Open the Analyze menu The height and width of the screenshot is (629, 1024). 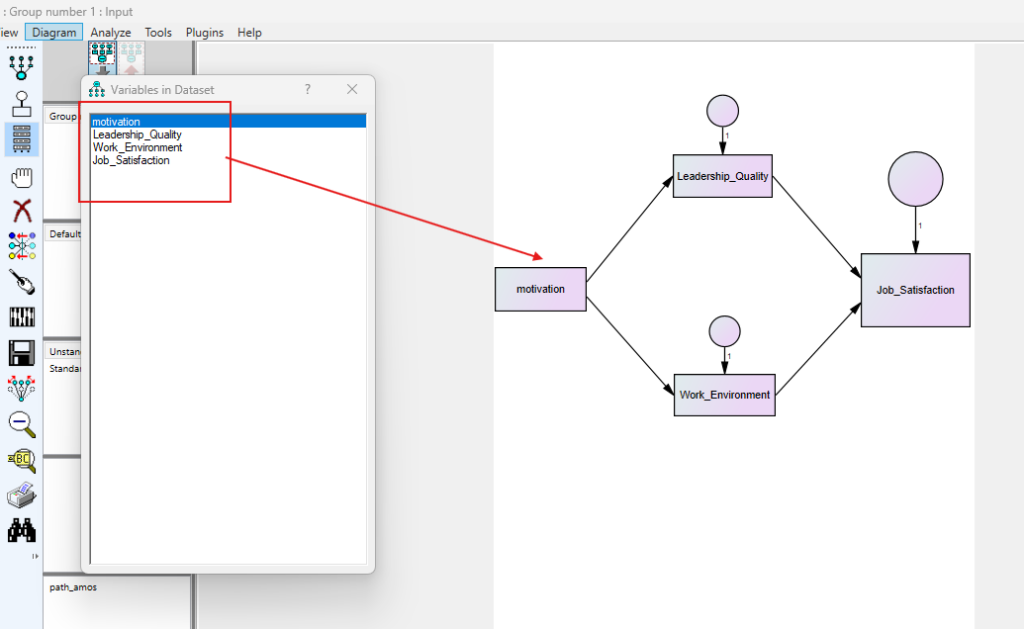[111, 32]
